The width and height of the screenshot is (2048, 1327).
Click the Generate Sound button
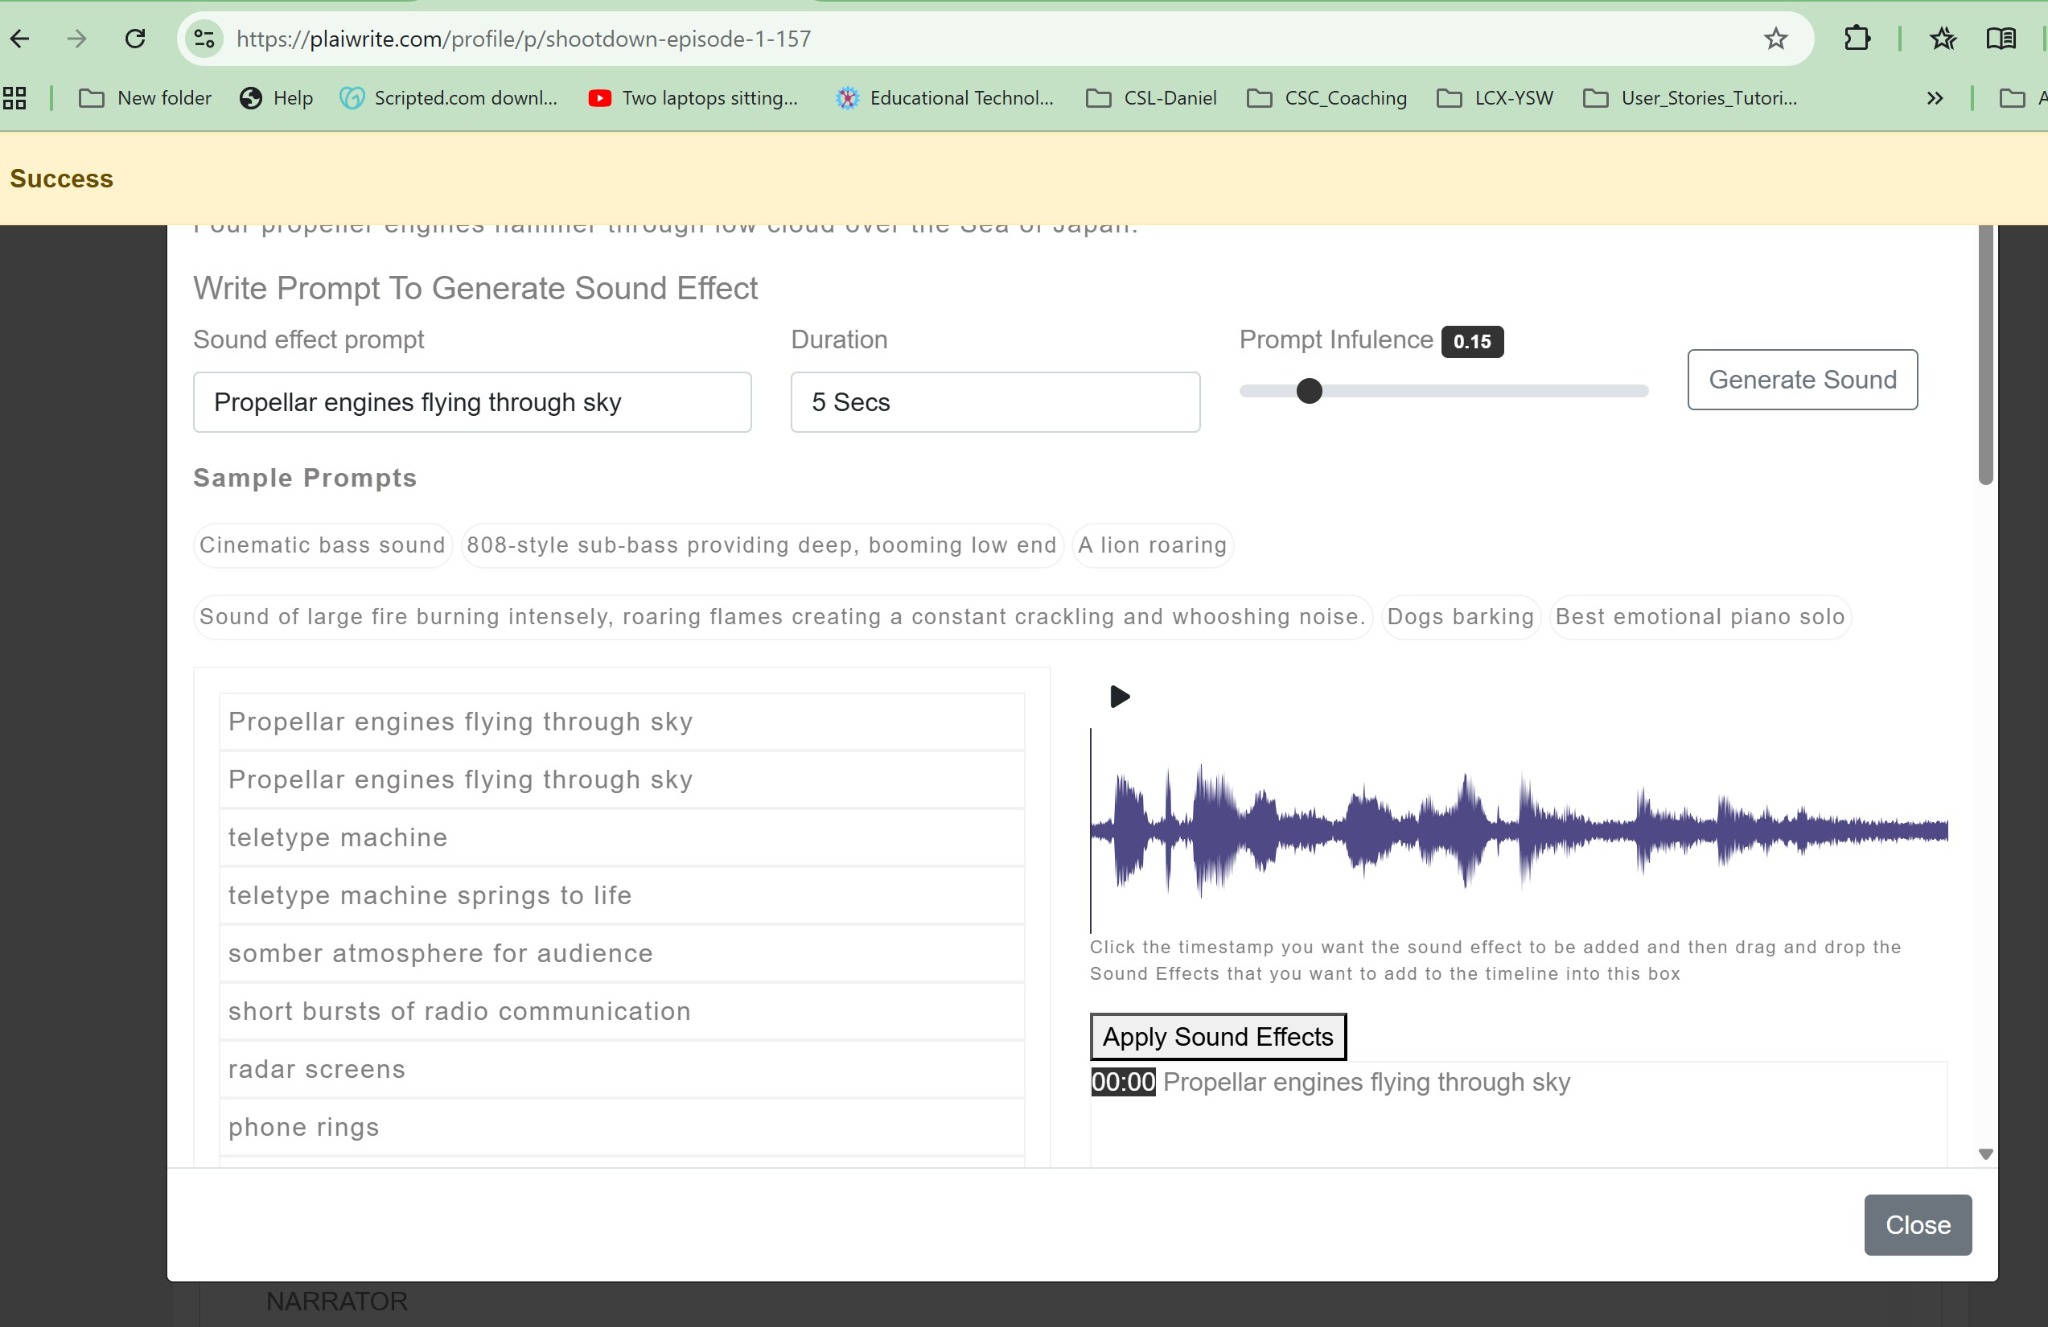[x=1802, y=380]
